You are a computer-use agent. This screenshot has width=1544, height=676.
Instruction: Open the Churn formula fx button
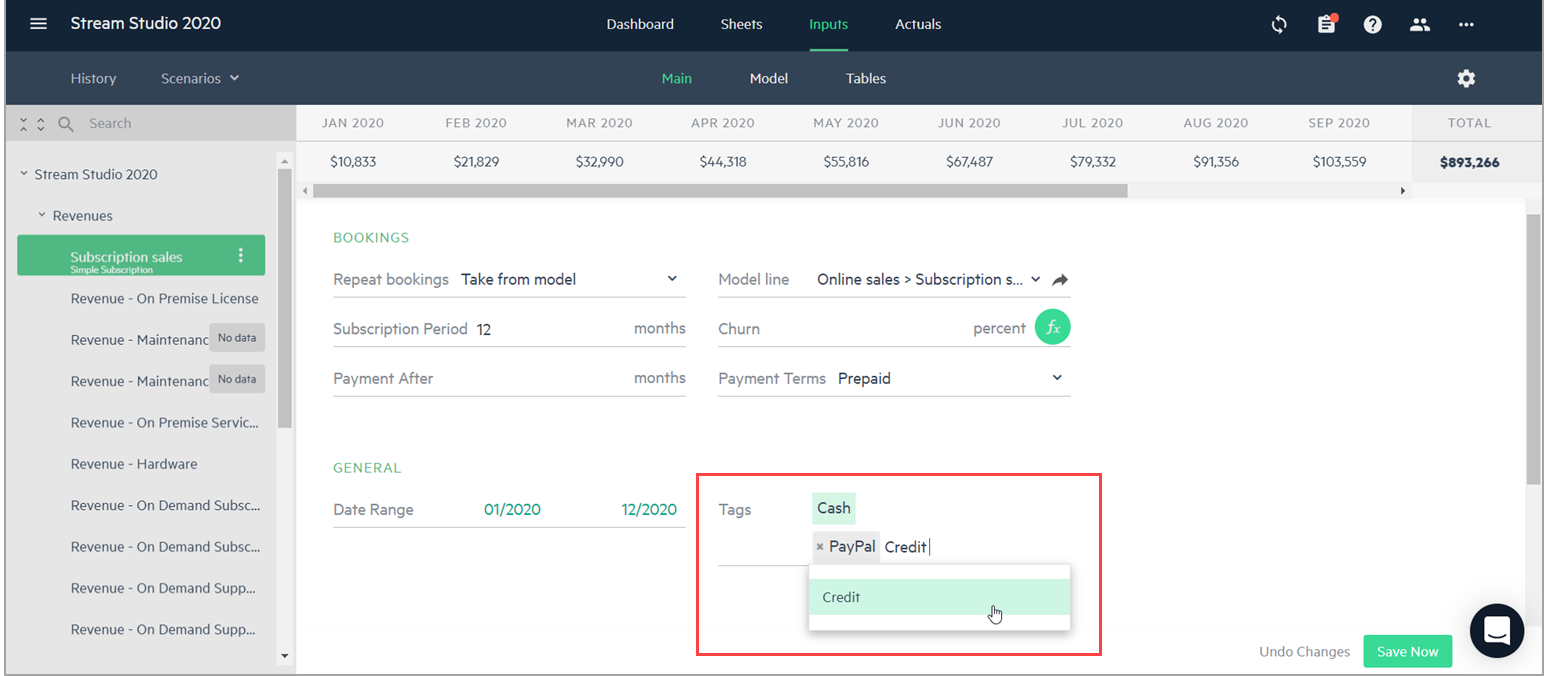click(x=1052, y=328)
